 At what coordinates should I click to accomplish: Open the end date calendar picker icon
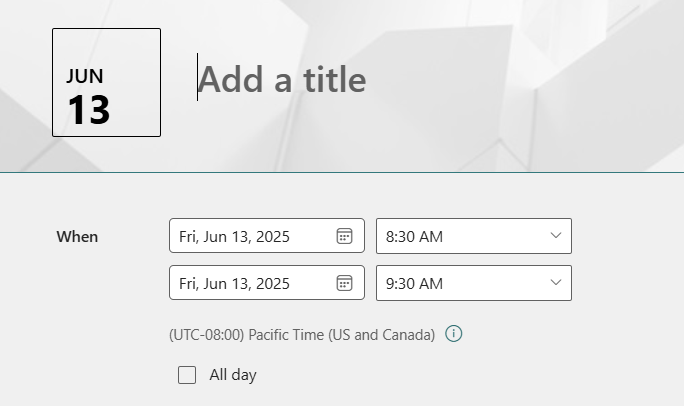tap(344, 283)
